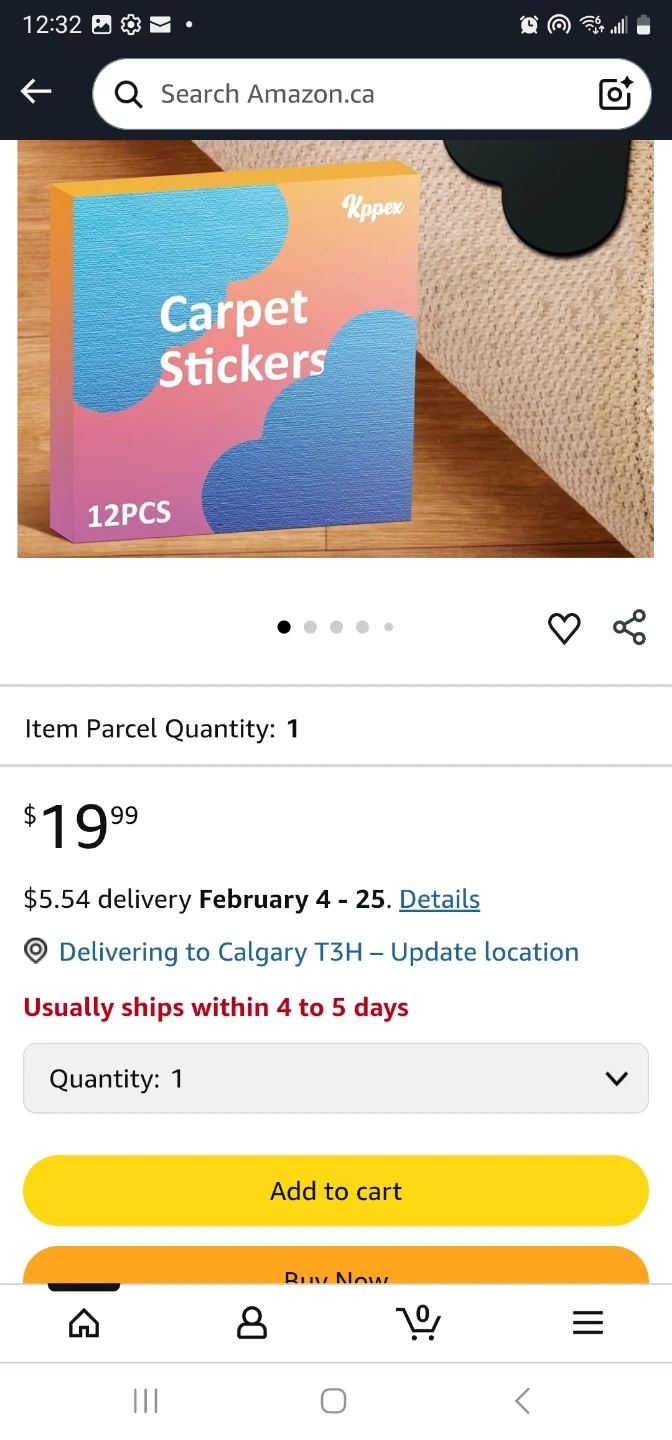Open the hamburger menu

pos(588,1323)
